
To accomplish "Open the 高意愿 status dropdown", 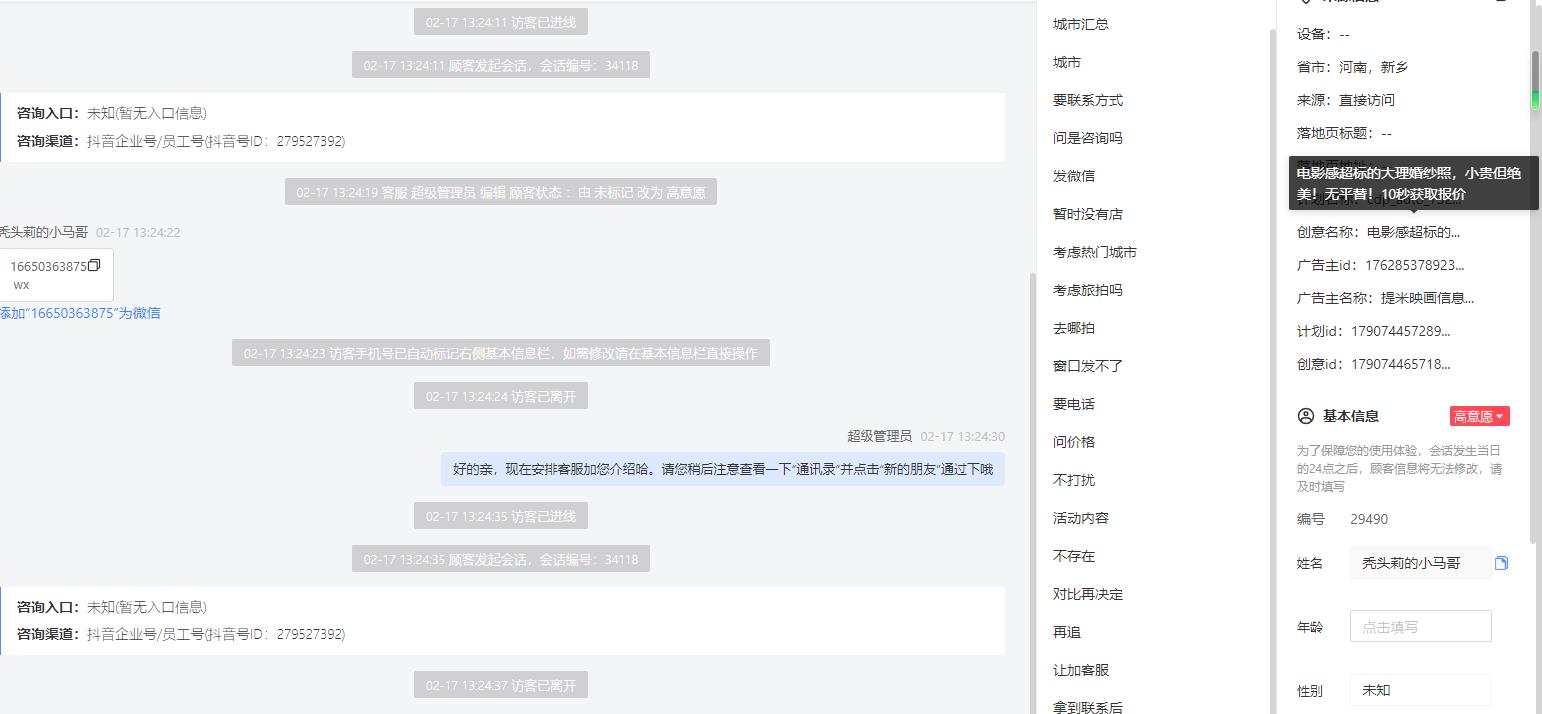I will click(1479, 416).
